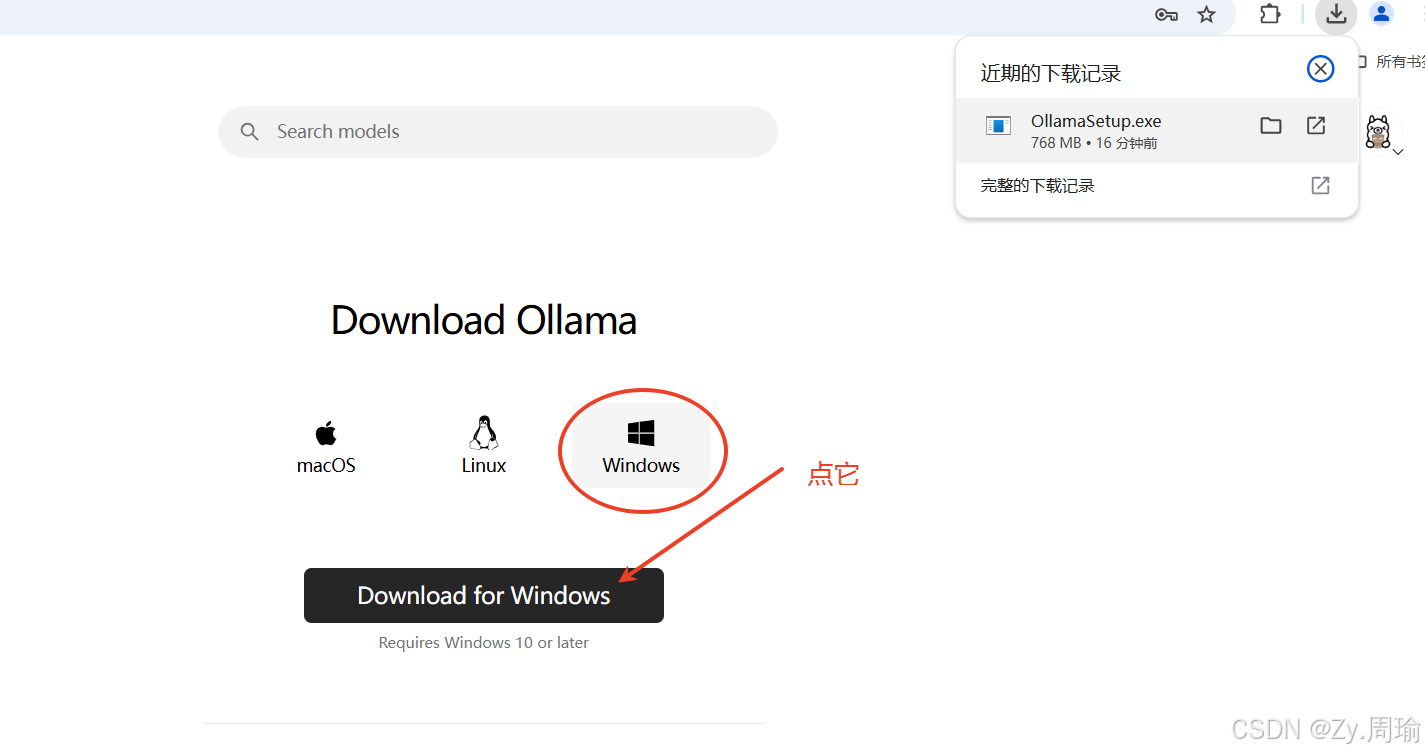Viewport: 1425px width, 755px height.
Task: Click the OllamaSetup.exe file type icon
Action: (x=998, y=126)
